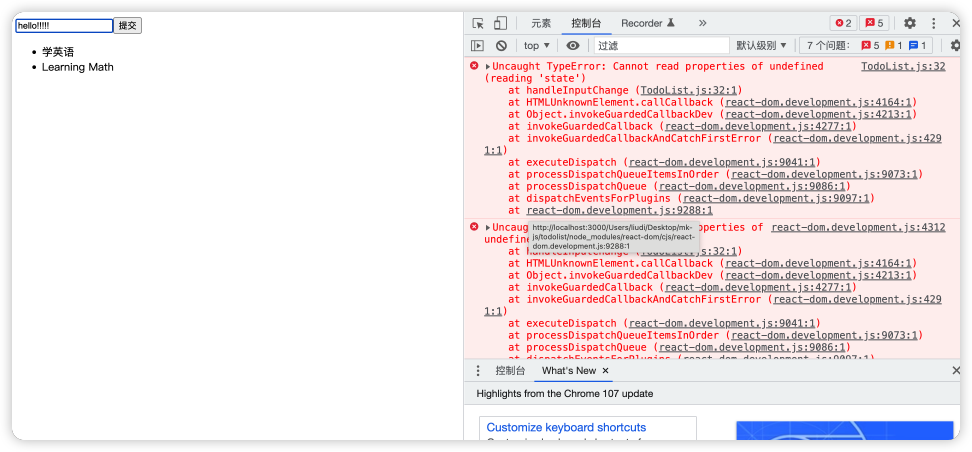Click the blue What's New thumbnail image
Screen dimensions: 972x452
click(x=844, y=431)
